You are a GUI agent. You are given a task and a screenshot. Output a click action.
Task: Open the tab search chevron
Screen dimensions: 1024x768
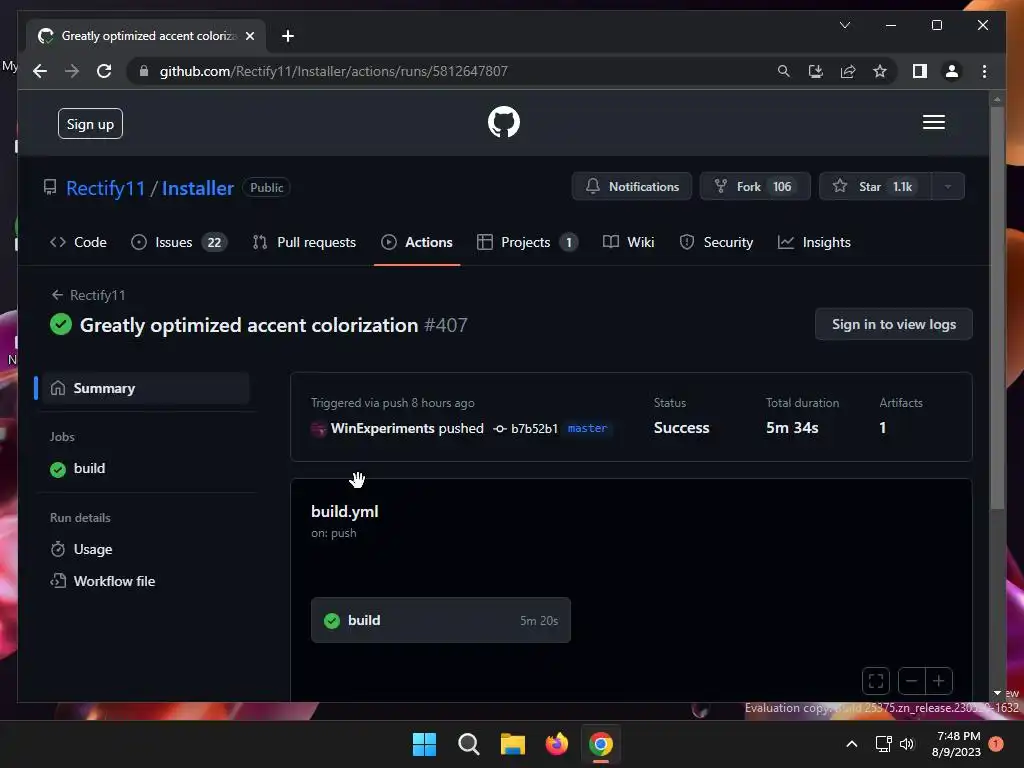(844, 25)
